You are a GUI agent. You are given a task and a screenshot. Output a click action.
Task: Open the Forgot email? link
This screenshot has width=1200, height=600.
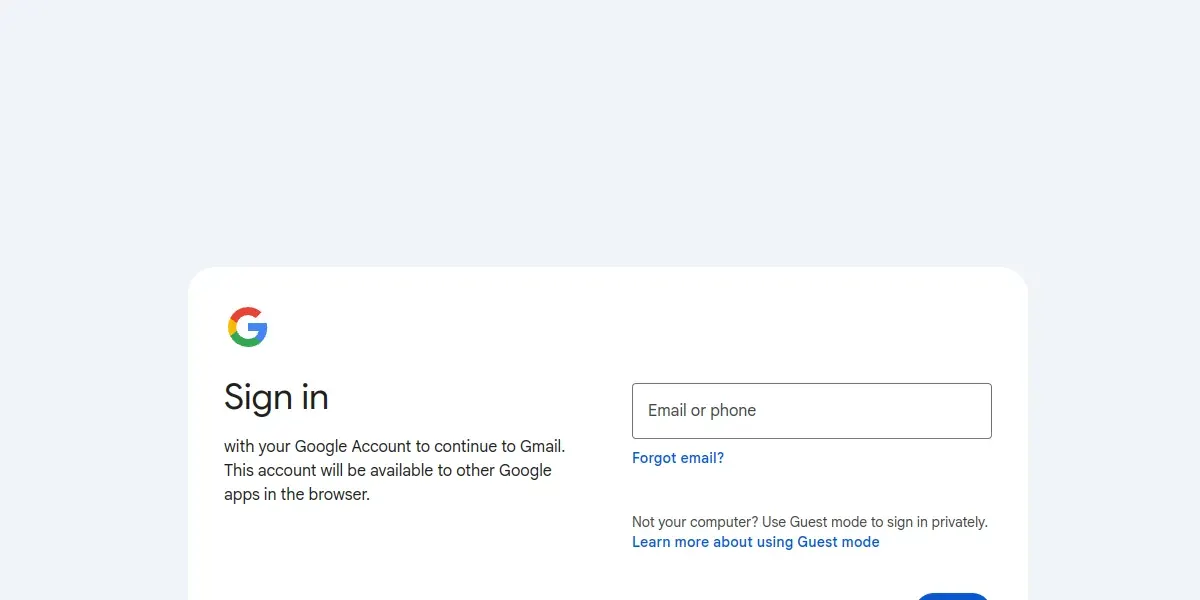tap(678, 458)
